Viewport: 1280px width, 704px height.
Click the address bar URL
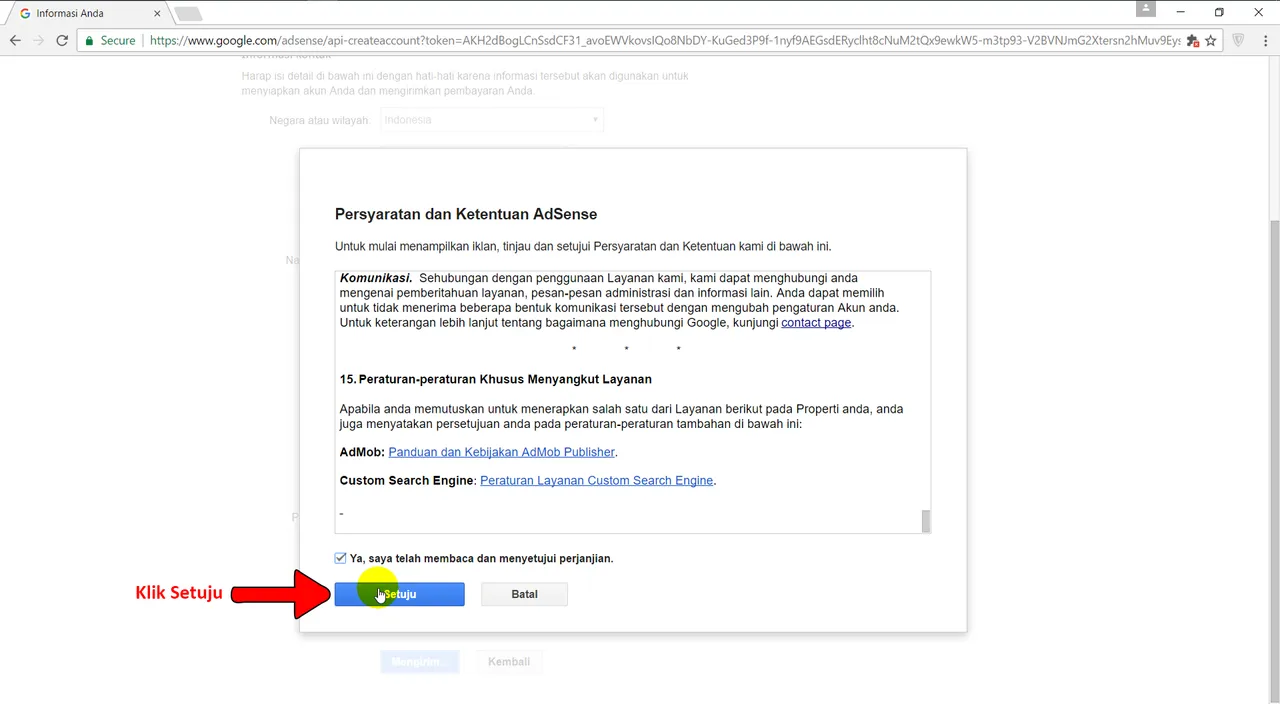[665, 41]
